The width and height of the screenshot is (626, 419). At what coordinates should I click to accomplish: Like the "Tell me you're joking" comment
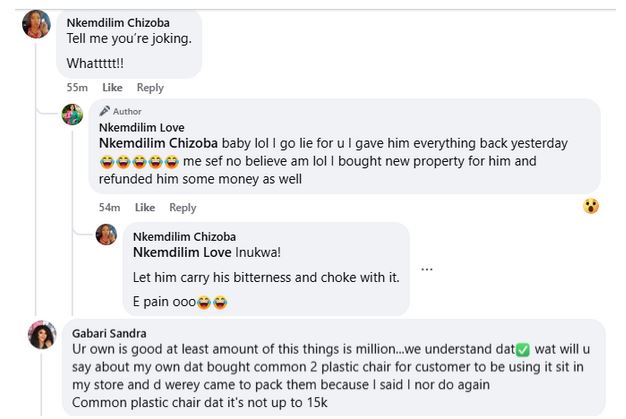pos(112,88)
